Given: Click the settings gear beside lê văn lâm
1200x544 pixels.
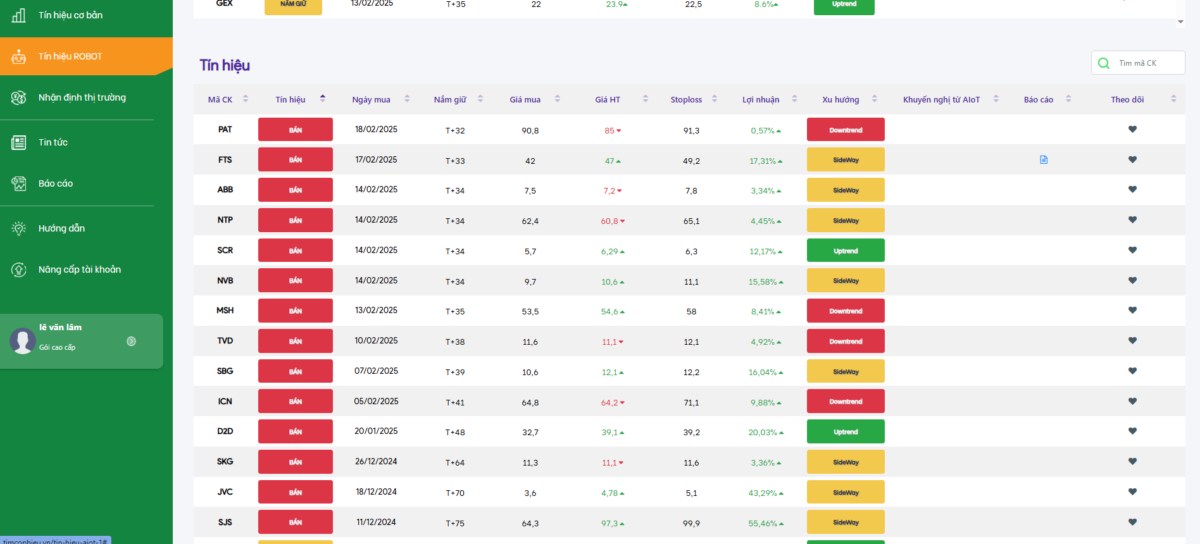Looking at the screenshot, I should 131,341.
